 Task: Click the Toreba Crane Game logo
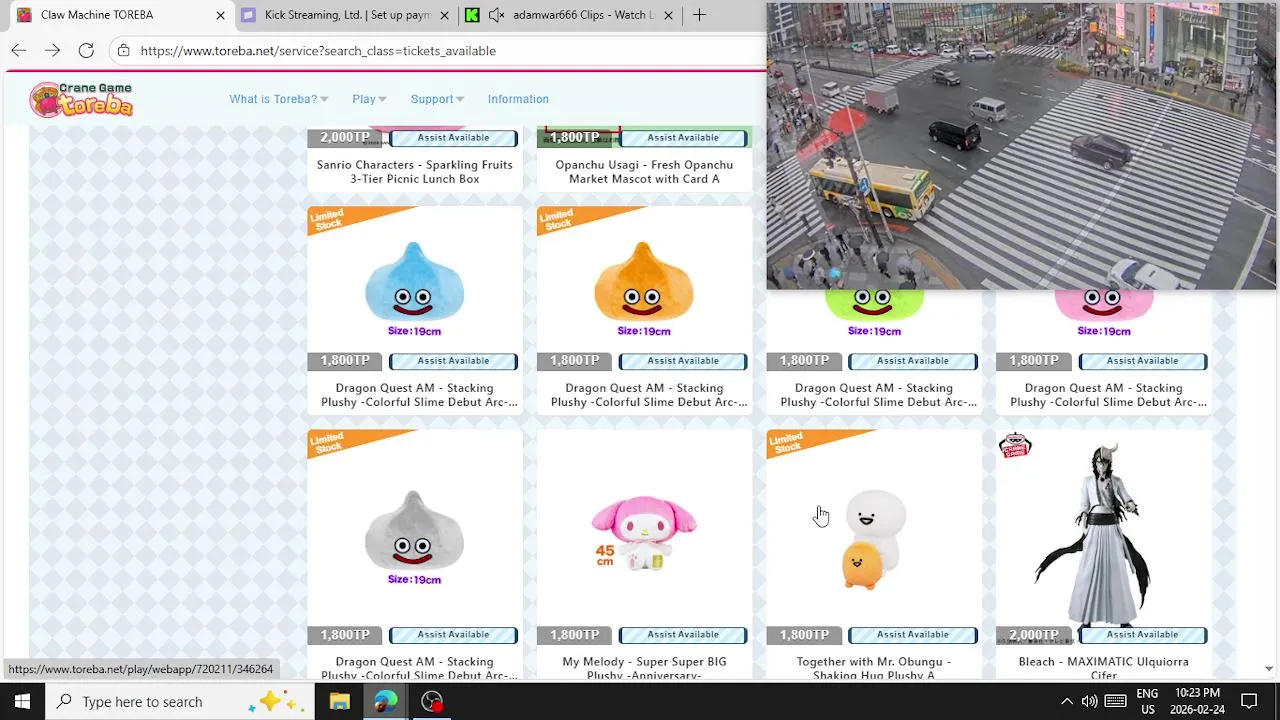pyautogui.click(x=81, y=99)
